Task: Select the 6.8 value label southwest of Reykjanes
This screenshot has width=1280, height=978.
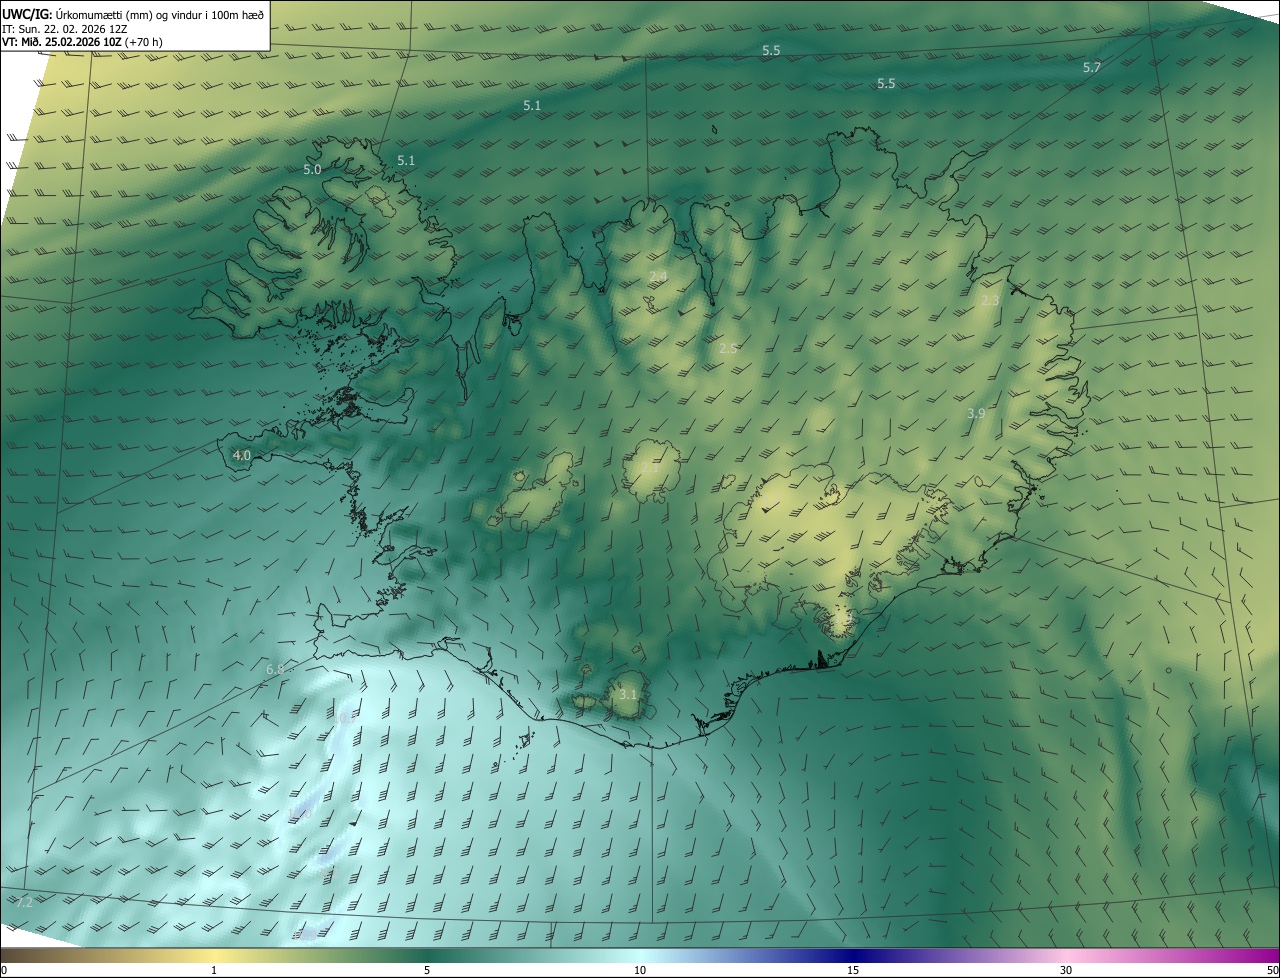Action: click(x=275, y=668)
